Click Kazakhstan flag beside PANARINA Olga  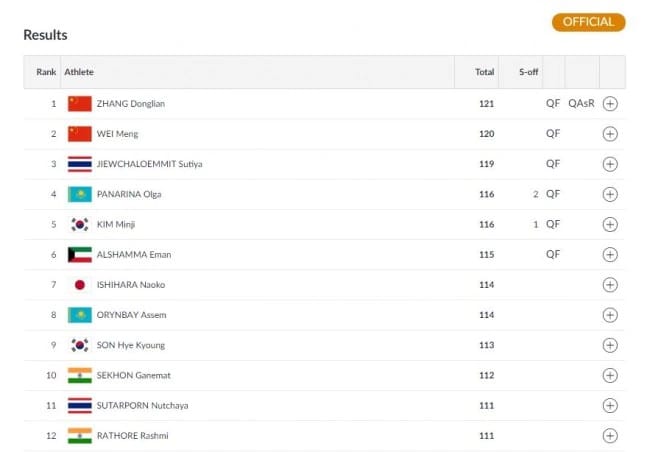pos(80,194)
